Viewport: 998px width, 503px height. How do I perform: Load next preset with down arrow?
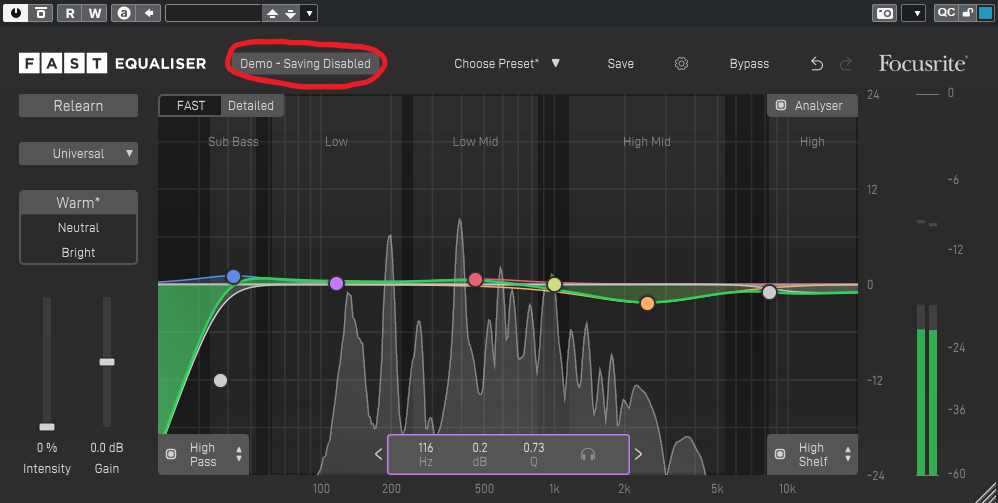[x=290, y=13]
